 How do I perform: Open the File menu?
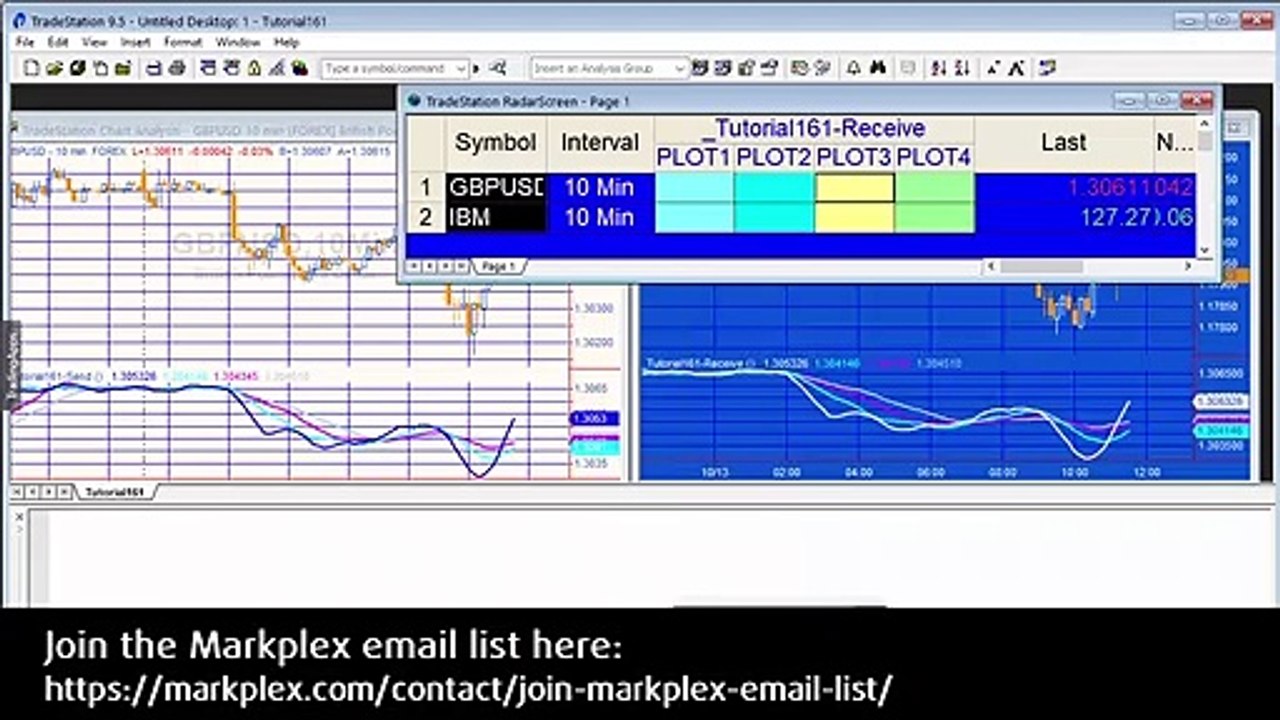pos(26,42)
